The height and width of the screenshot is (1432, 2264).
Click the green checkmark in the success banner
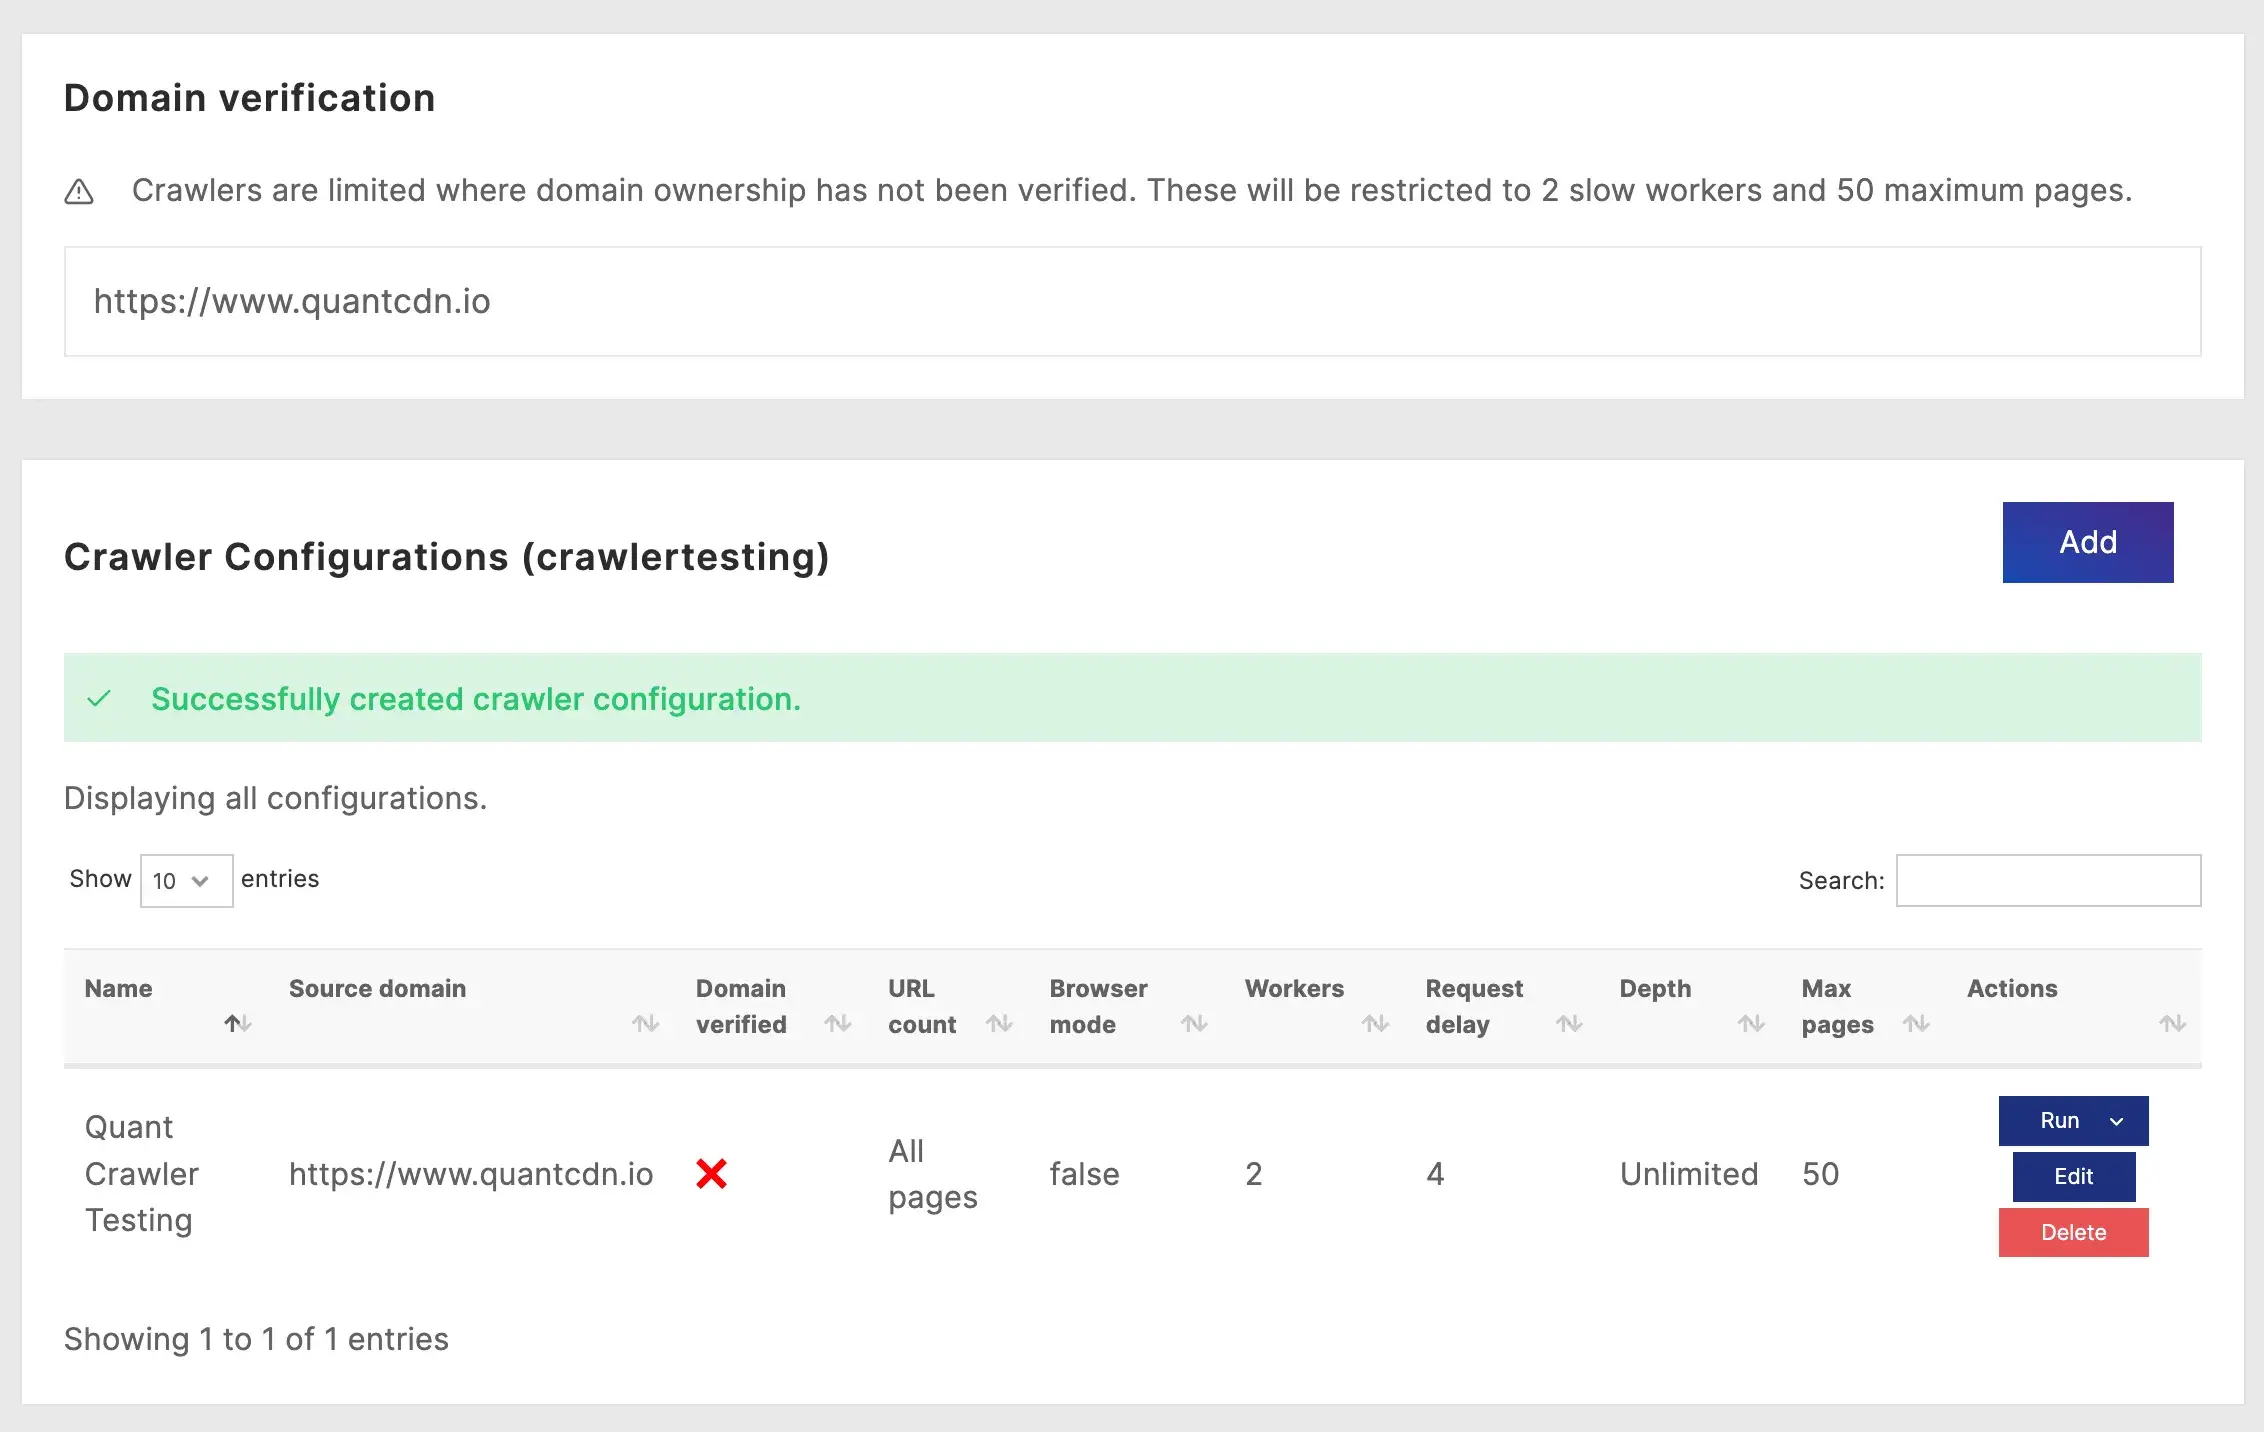click(99, 698)
